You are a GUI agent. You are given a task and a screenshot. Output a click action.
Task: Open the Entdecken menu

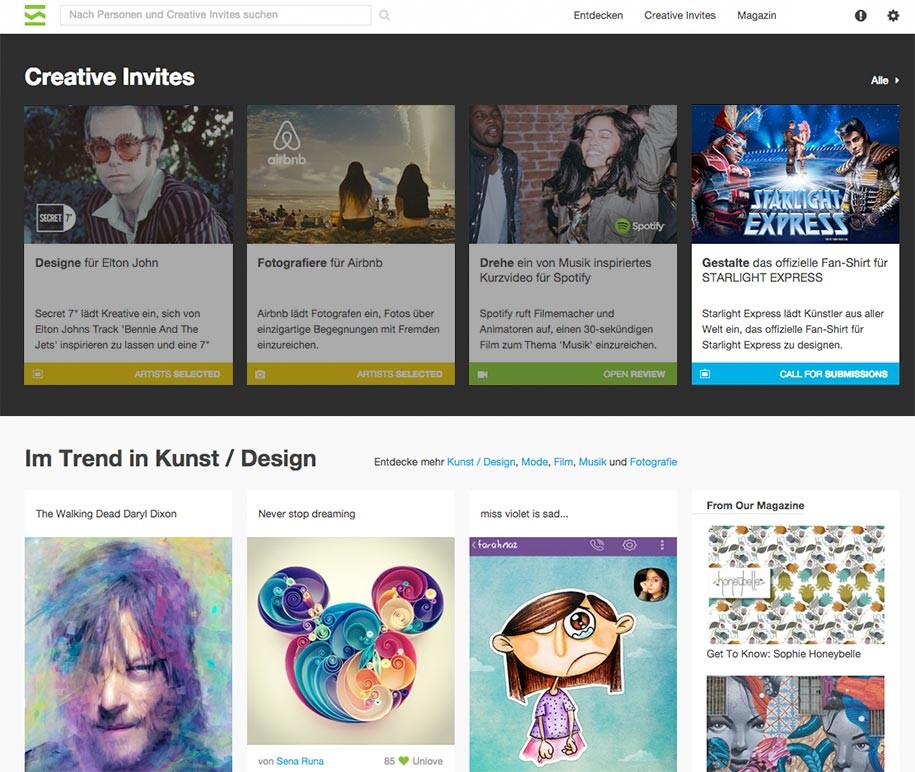coord(598,16)
